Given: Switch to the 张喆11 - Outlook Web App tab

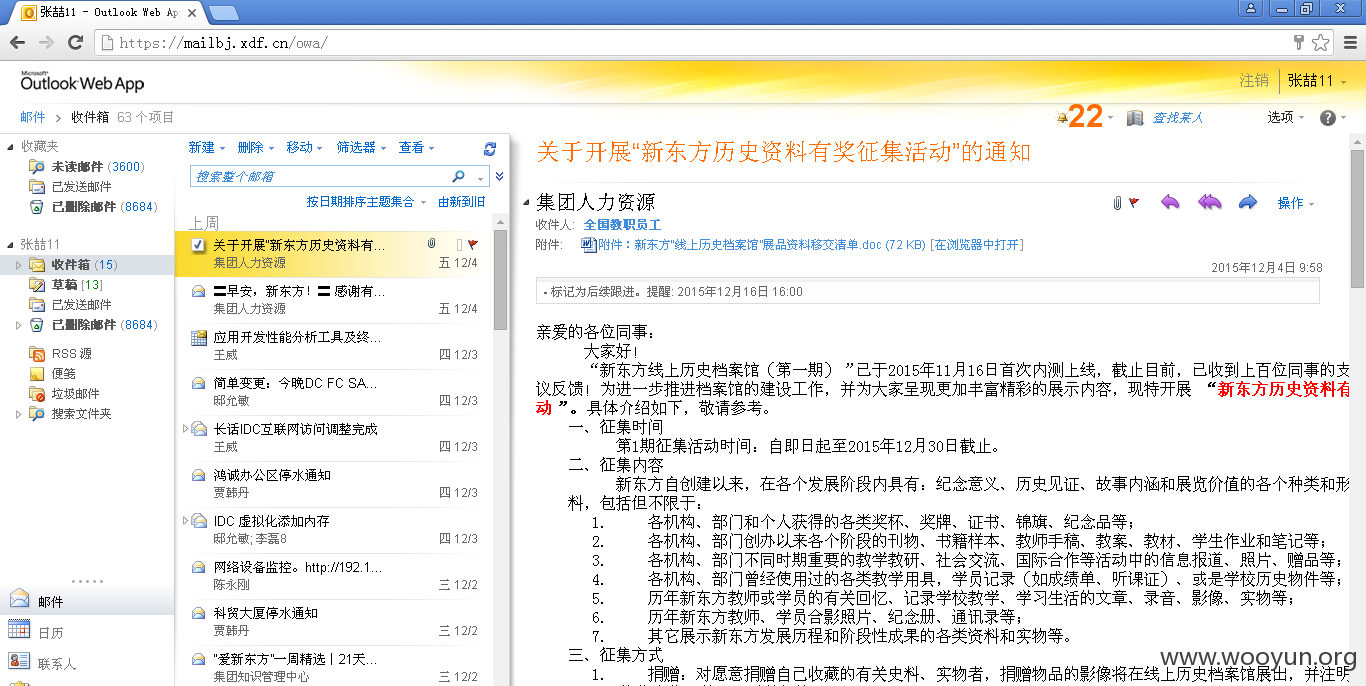Looking at the screenshot, I should [110, 12].
